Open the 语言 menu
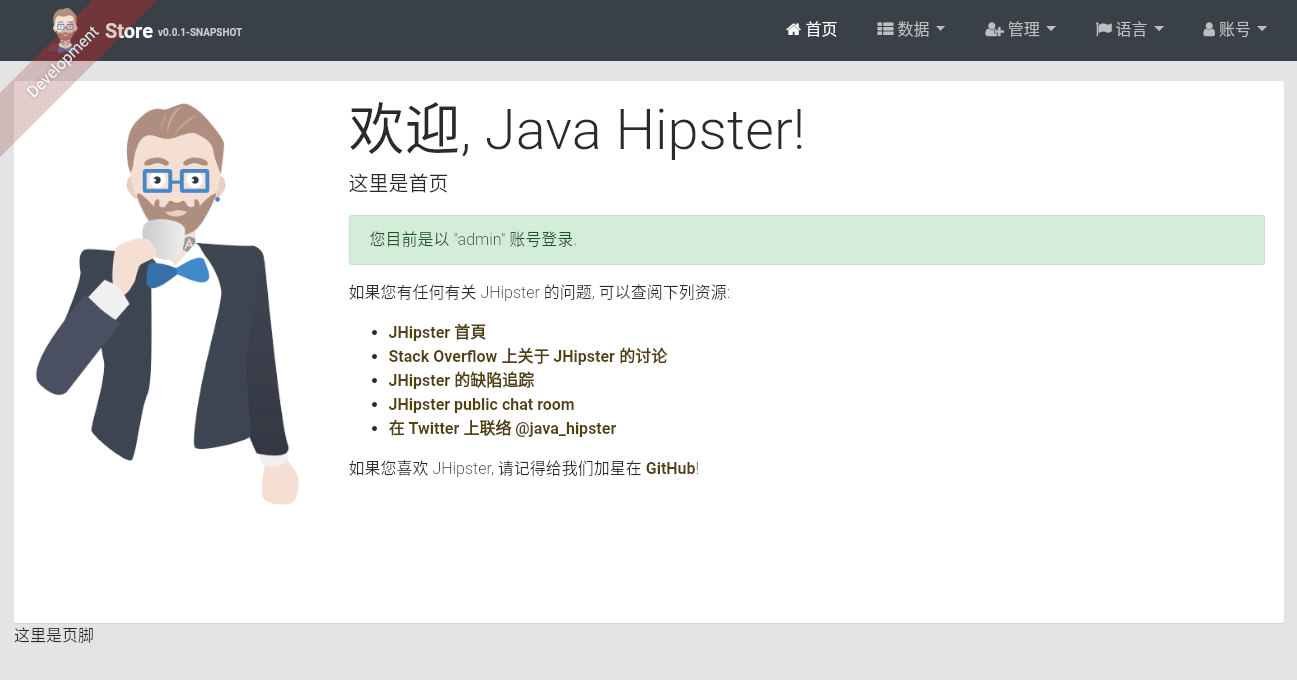The image size is (1297, 680). pos(1130,30)
